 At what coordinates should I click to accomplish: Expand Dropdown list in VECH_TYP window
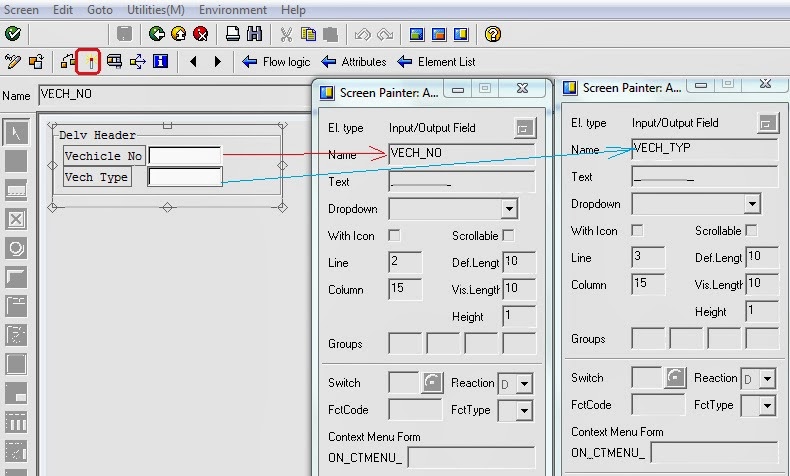tap(752, 204)
